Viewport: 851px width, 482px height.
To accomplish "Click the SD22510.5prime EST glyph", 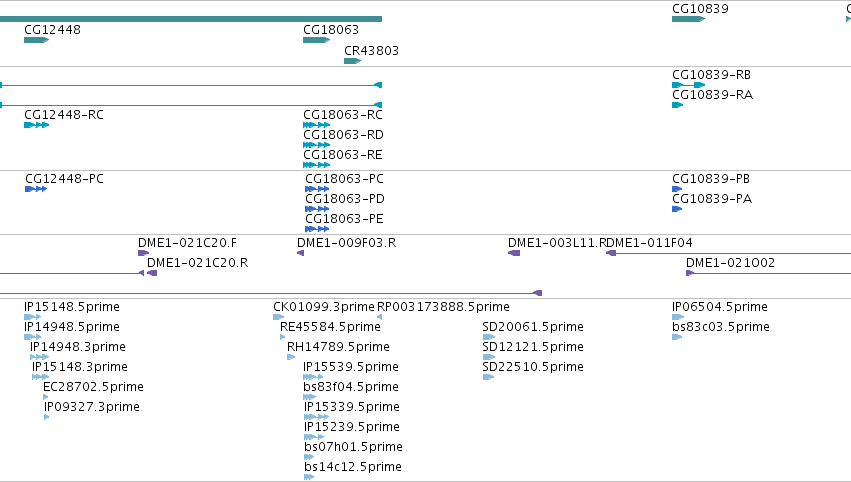I will coord(488,377).
